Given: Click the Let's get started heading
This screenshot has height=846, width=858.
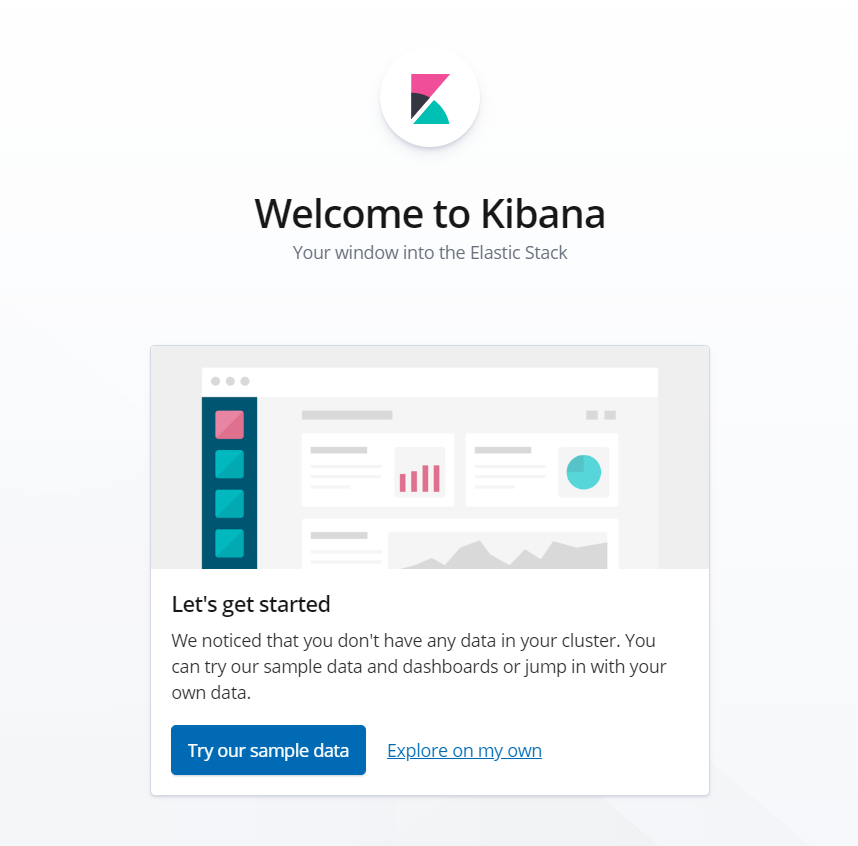Looking at the screenshot, I should coord(251,604).
